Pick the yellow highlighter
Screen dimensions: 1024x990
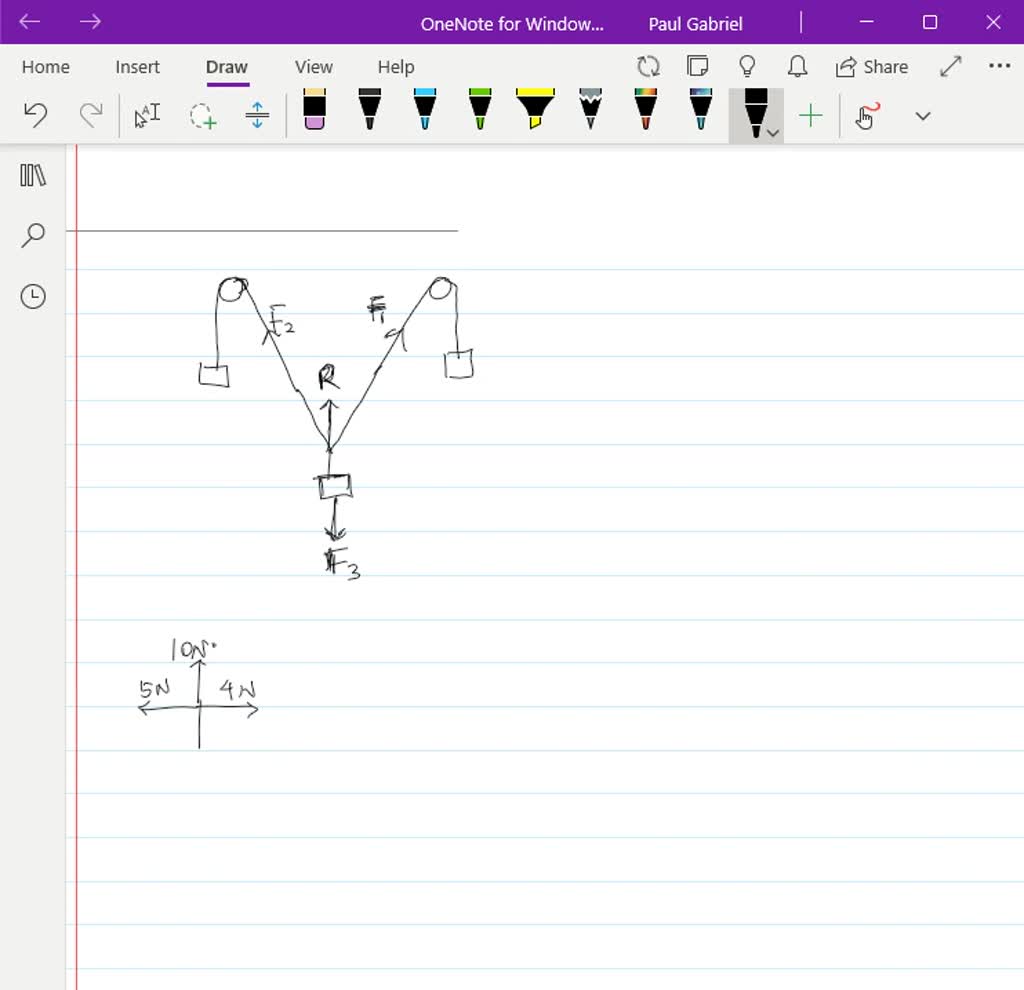click(x=534, y=110)
